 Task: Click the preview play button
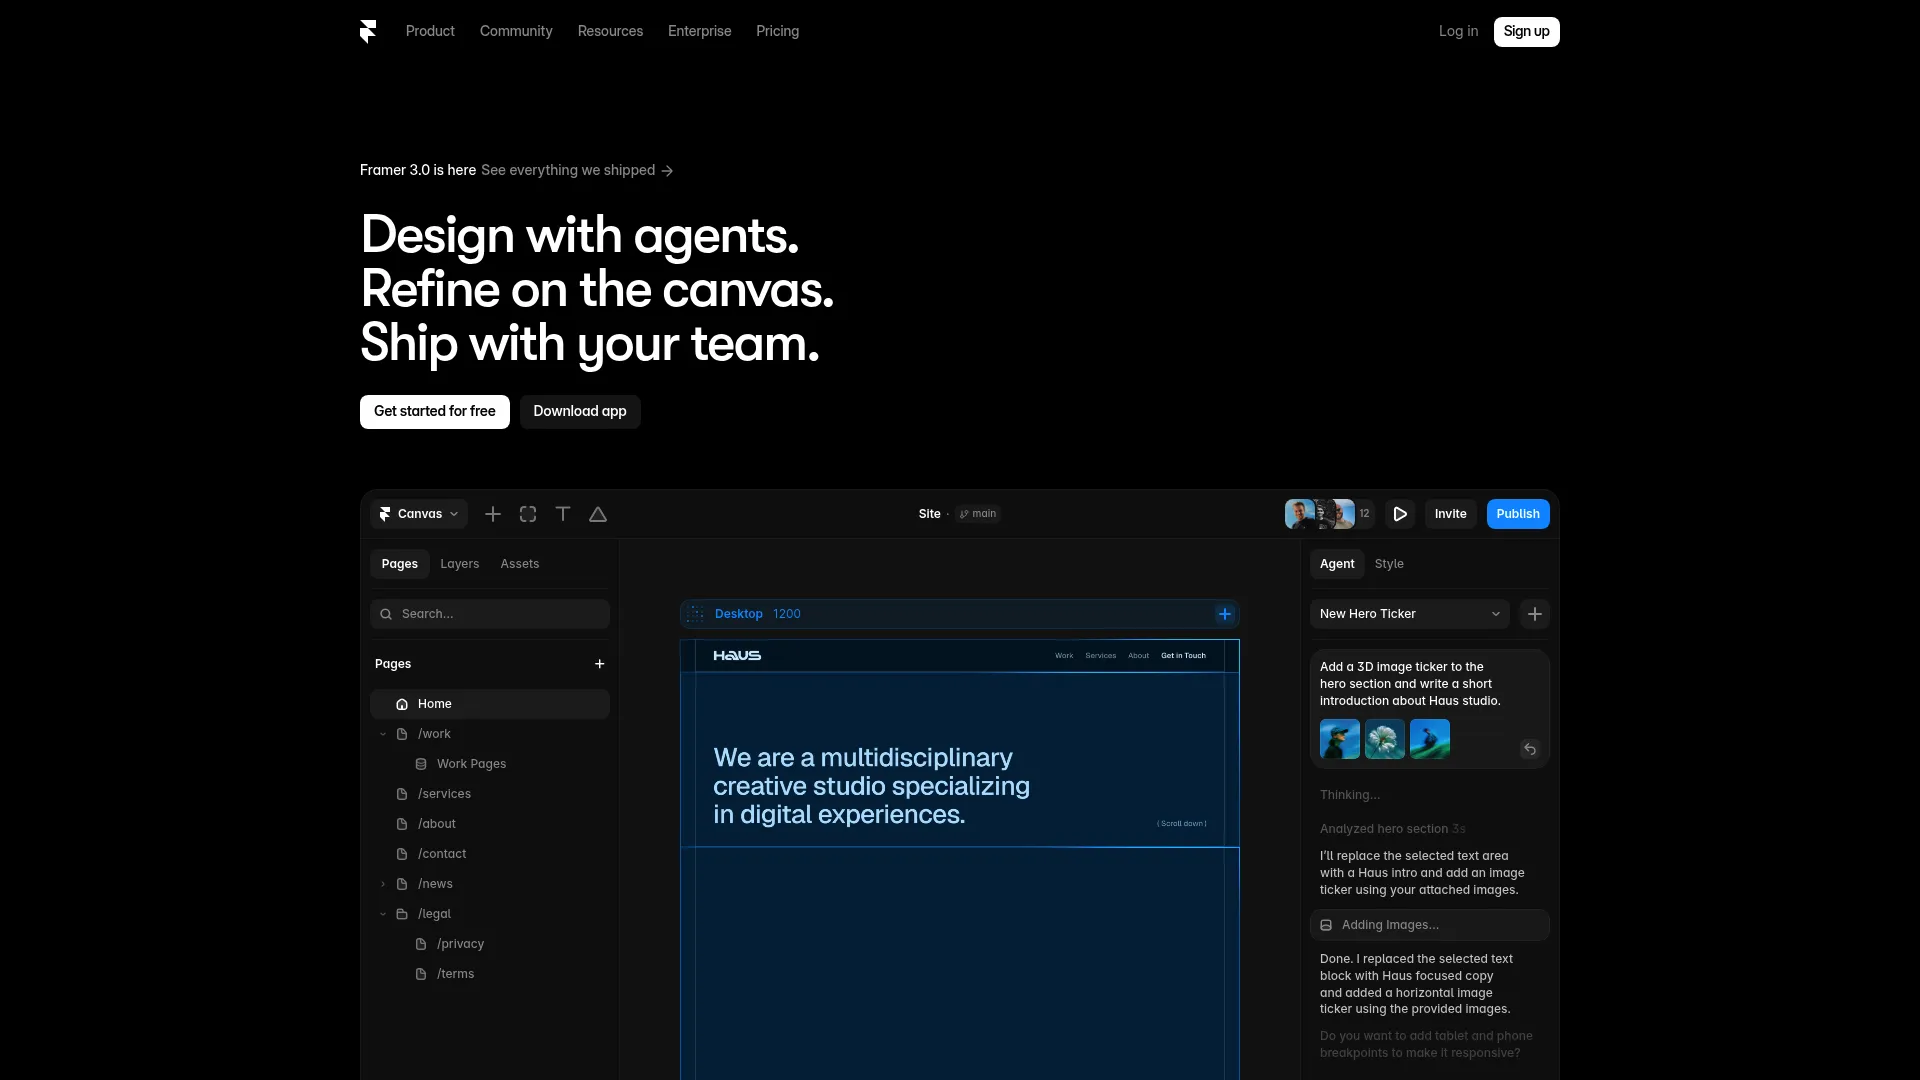click(1400, 514)
